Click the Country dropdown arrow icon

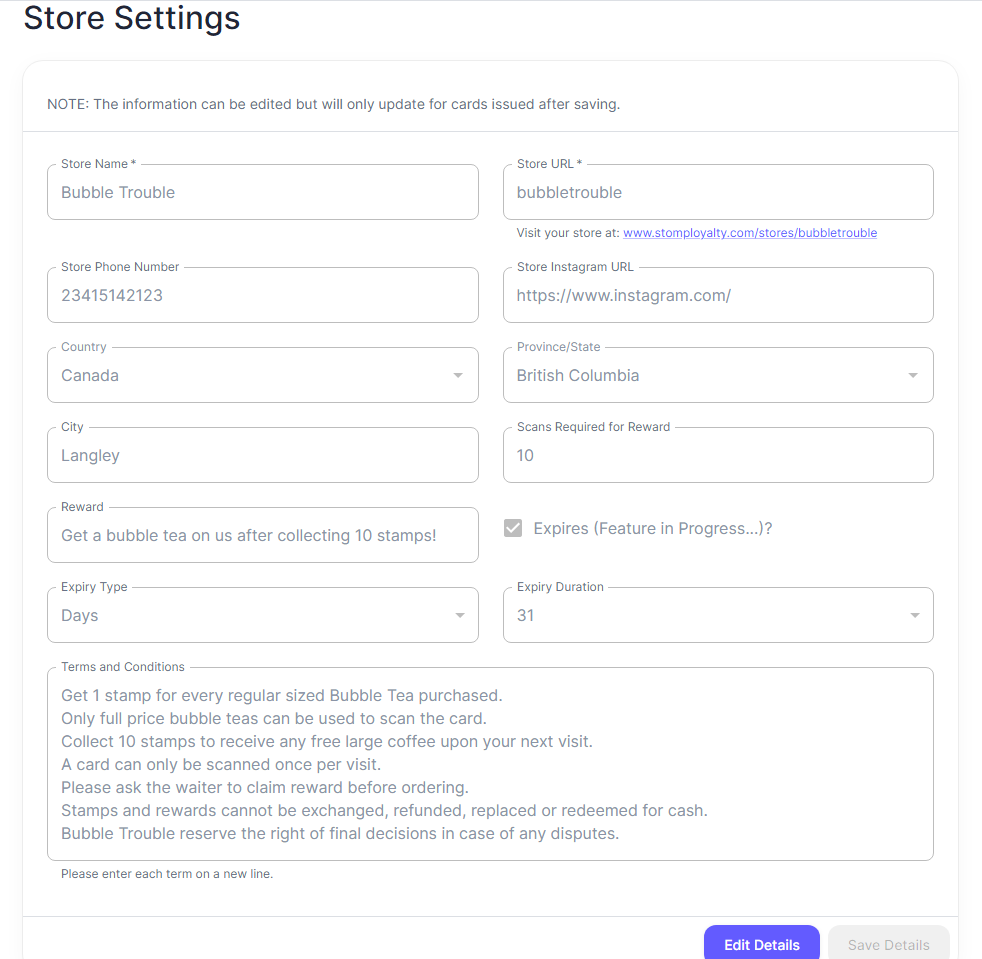[x=458, y=376]
